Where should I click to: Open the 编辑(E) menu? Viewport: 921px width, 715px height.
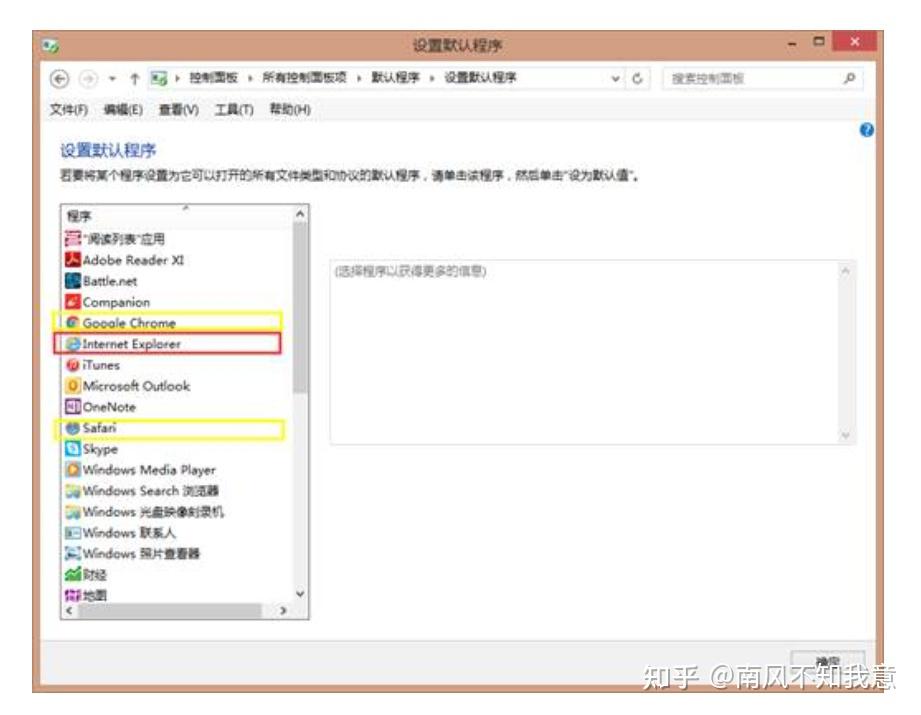coord(123,109)
